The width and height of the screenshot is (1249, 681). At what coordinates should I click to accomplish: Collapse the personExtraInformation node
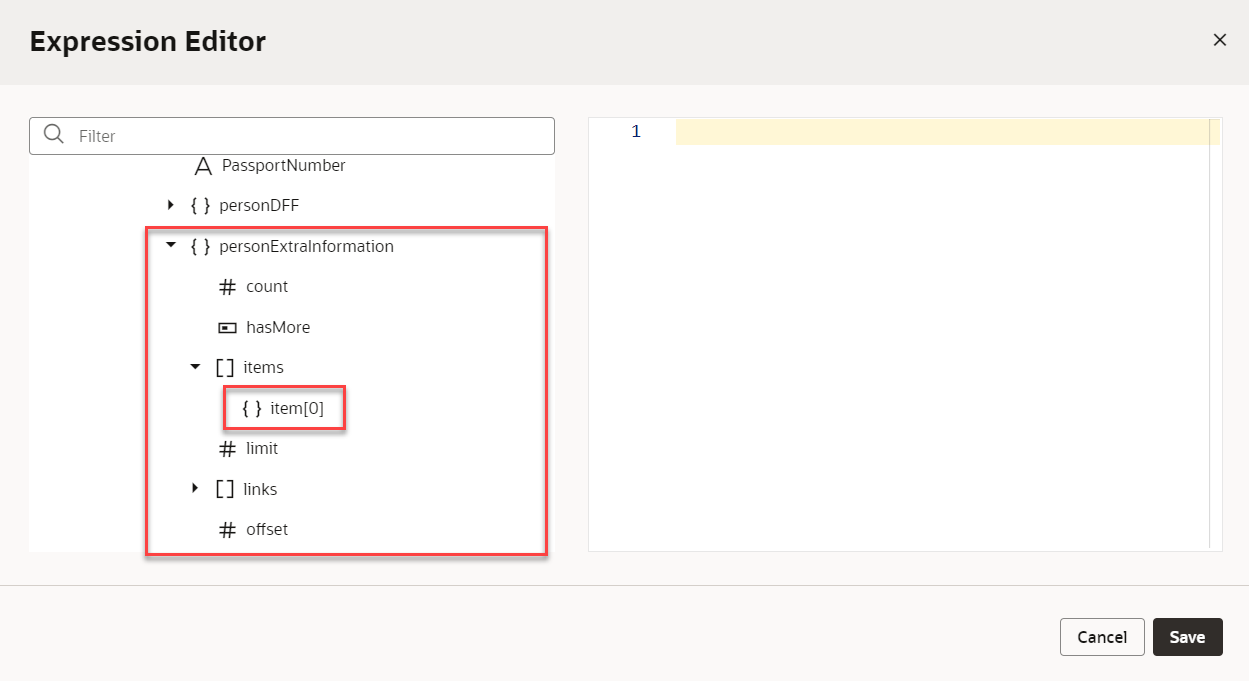(x=171, y=246)
